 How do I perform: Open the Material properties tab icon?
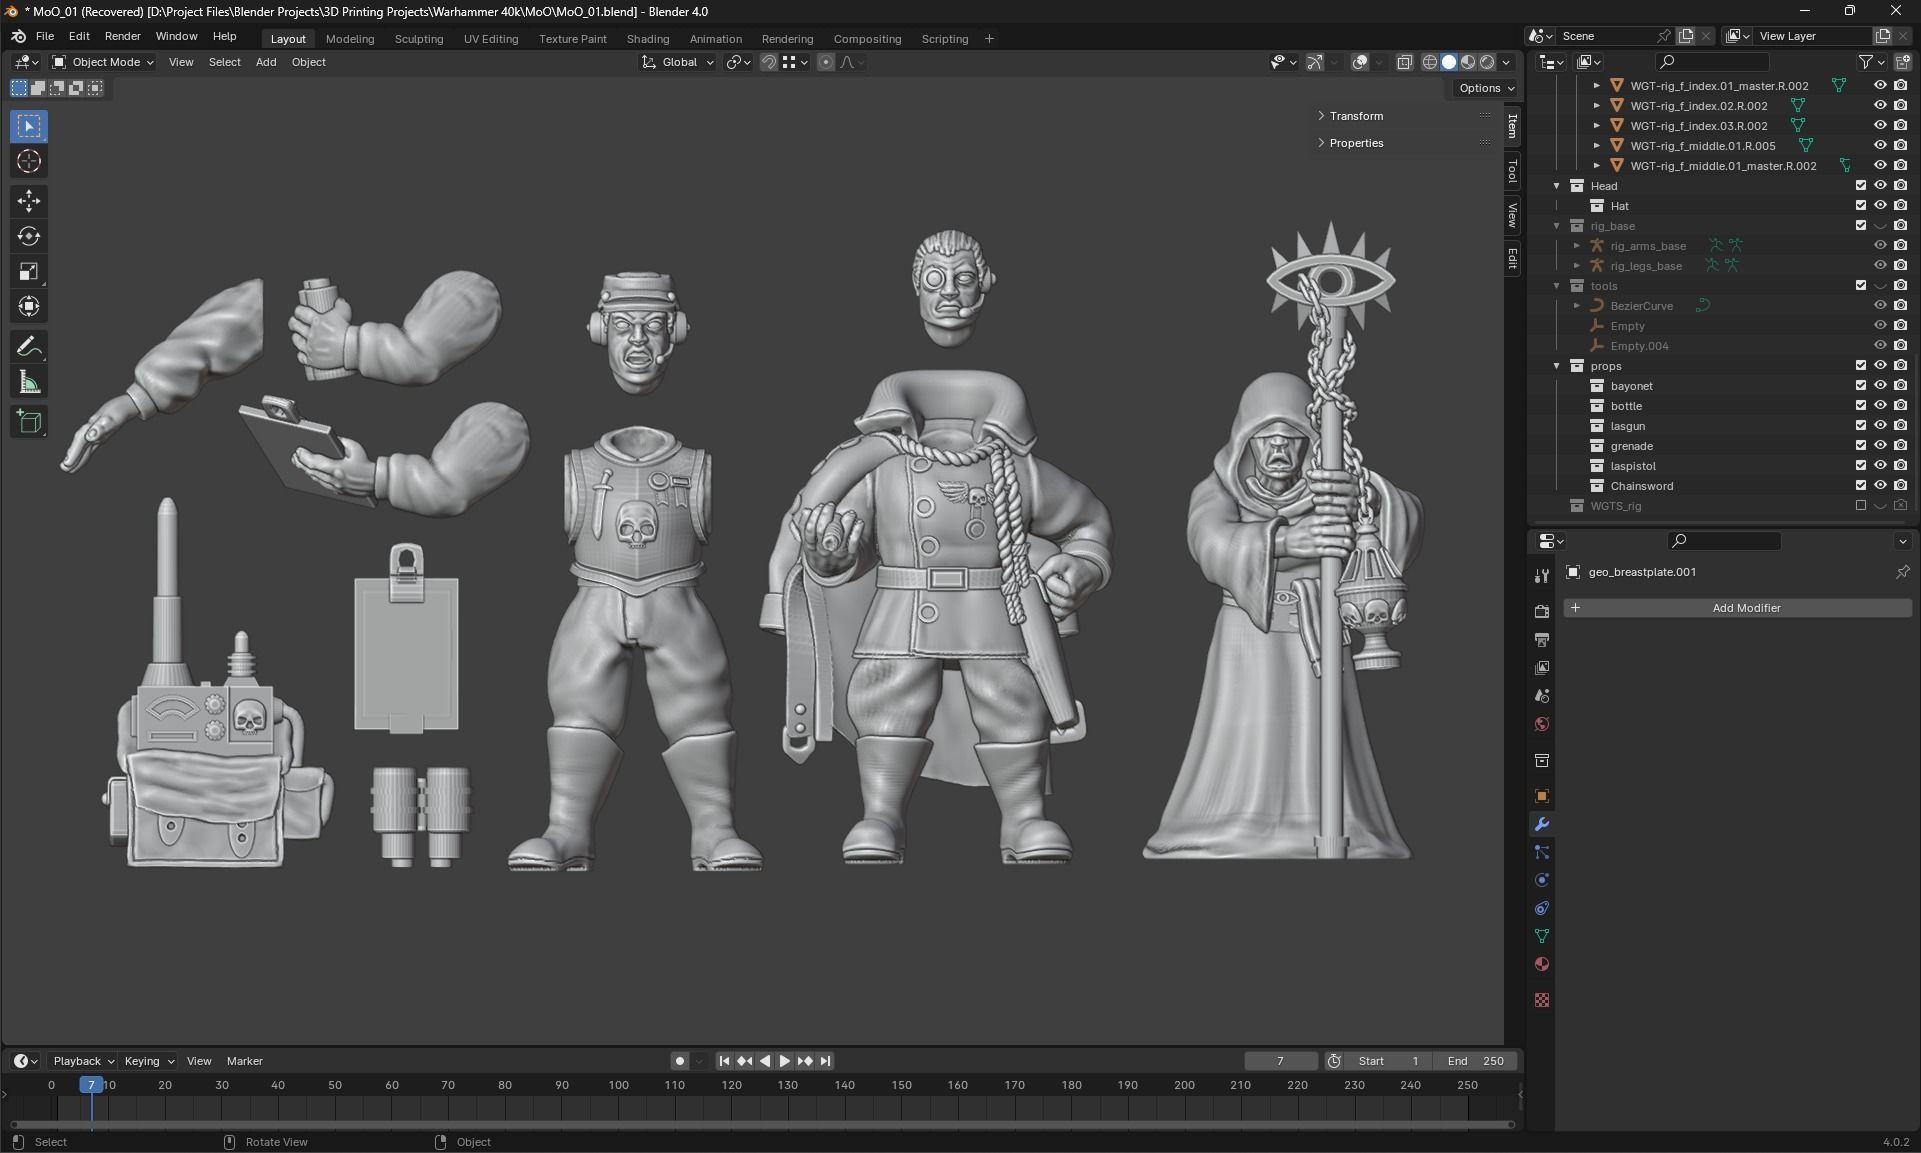click(x=1541, y=964)
